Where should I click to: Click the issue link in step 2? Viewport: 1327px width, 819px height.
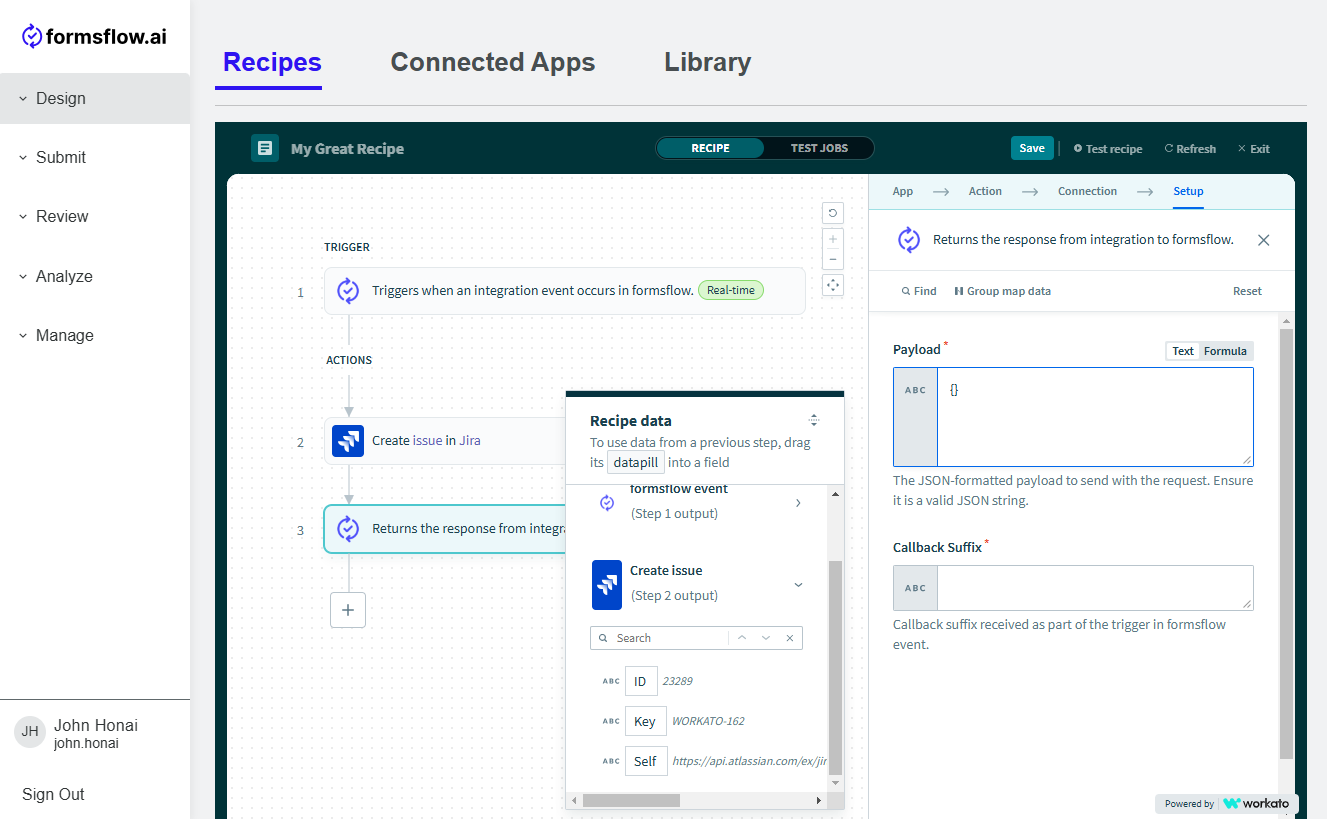427,441
